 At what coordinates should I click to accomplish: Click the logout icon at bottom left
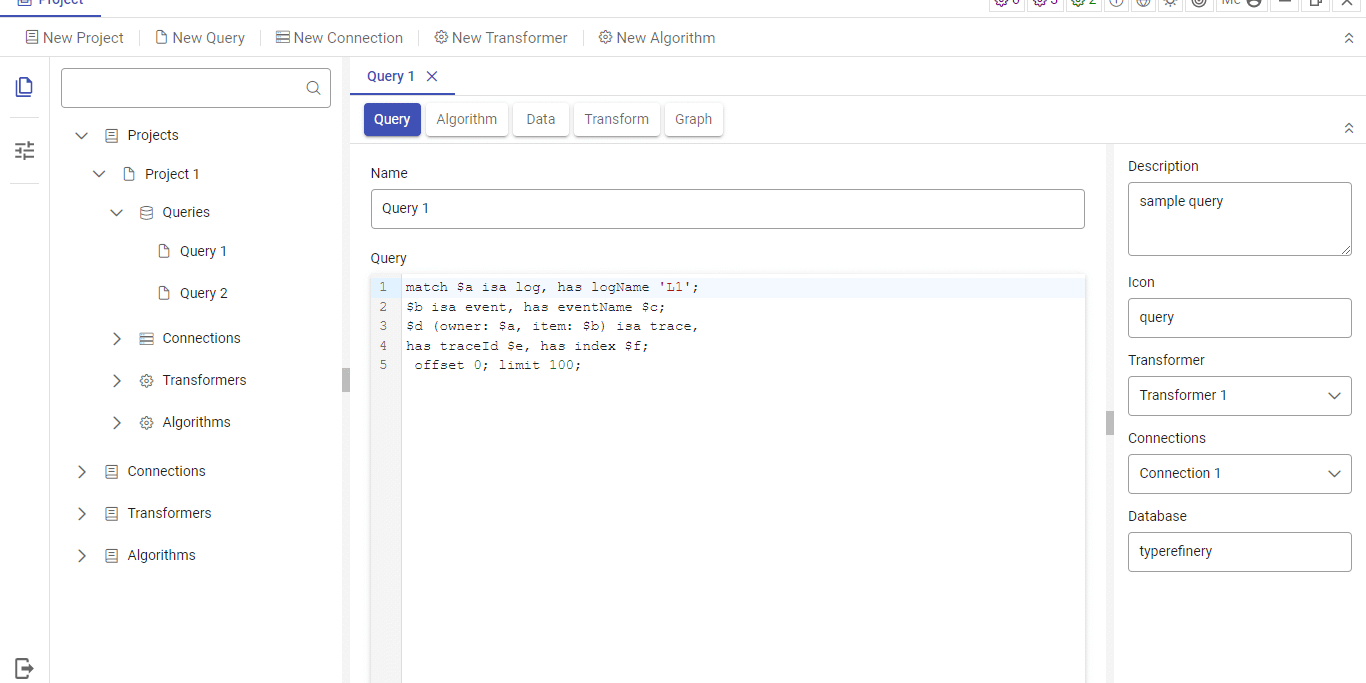click(24, 667)
